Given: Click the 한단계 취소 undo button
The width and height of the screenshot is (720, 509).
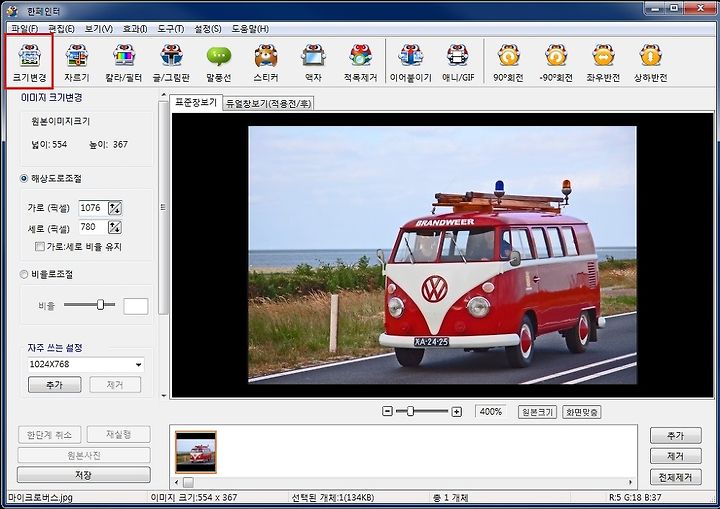Looking at the screenshot, I should pos(50,435).
